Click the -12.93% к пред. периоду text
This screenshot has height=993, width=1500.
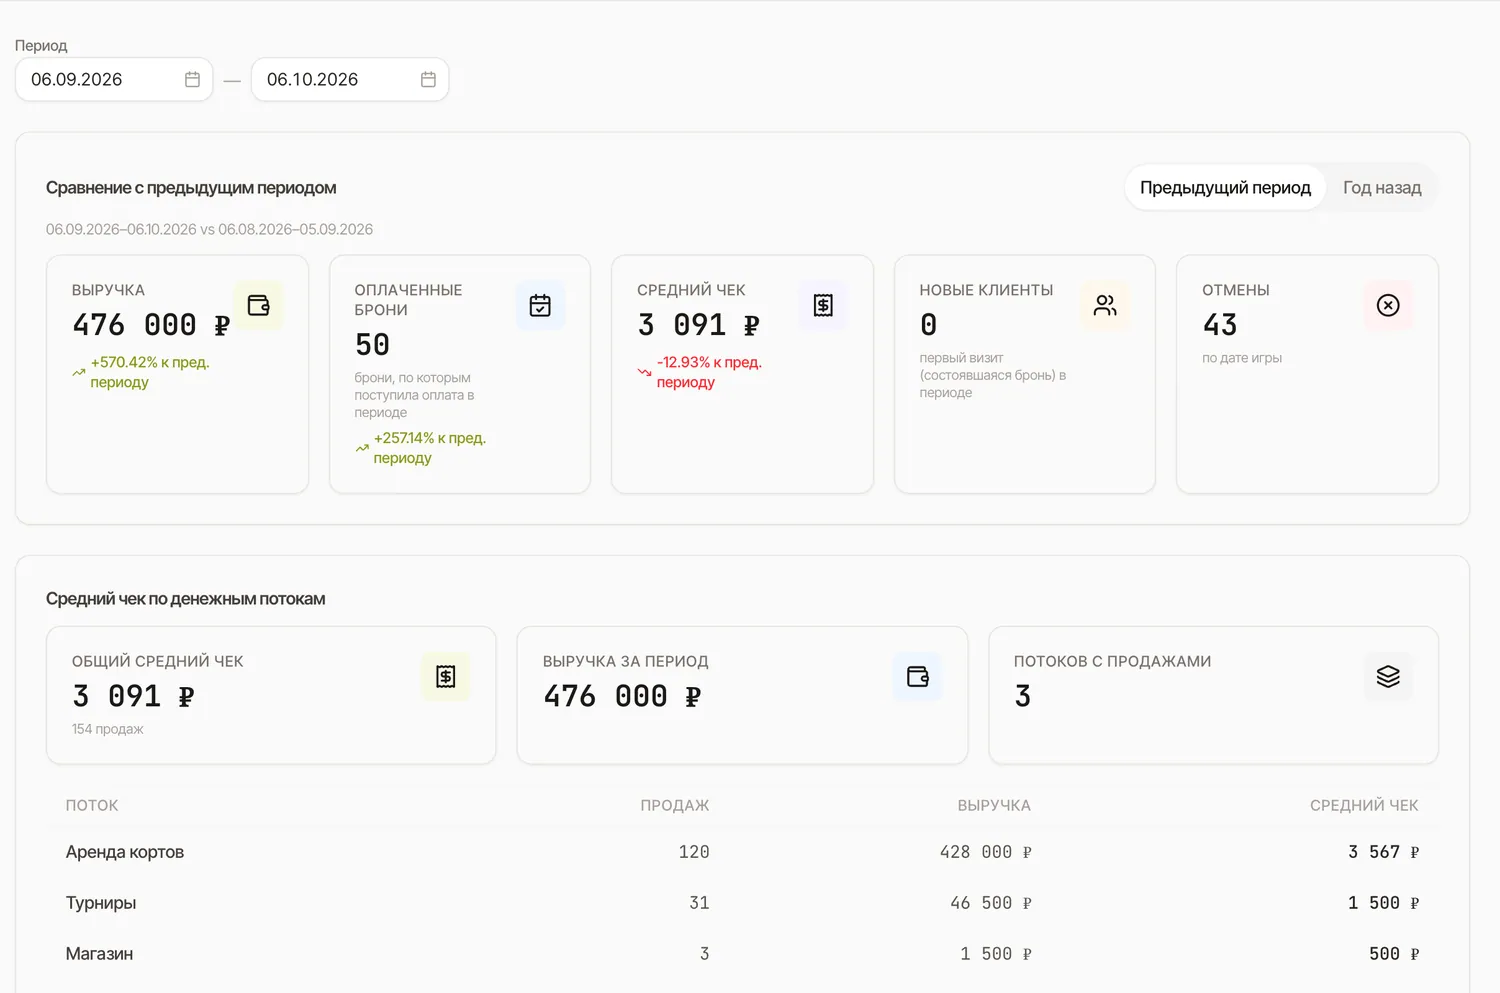click(x=709, y=372)
